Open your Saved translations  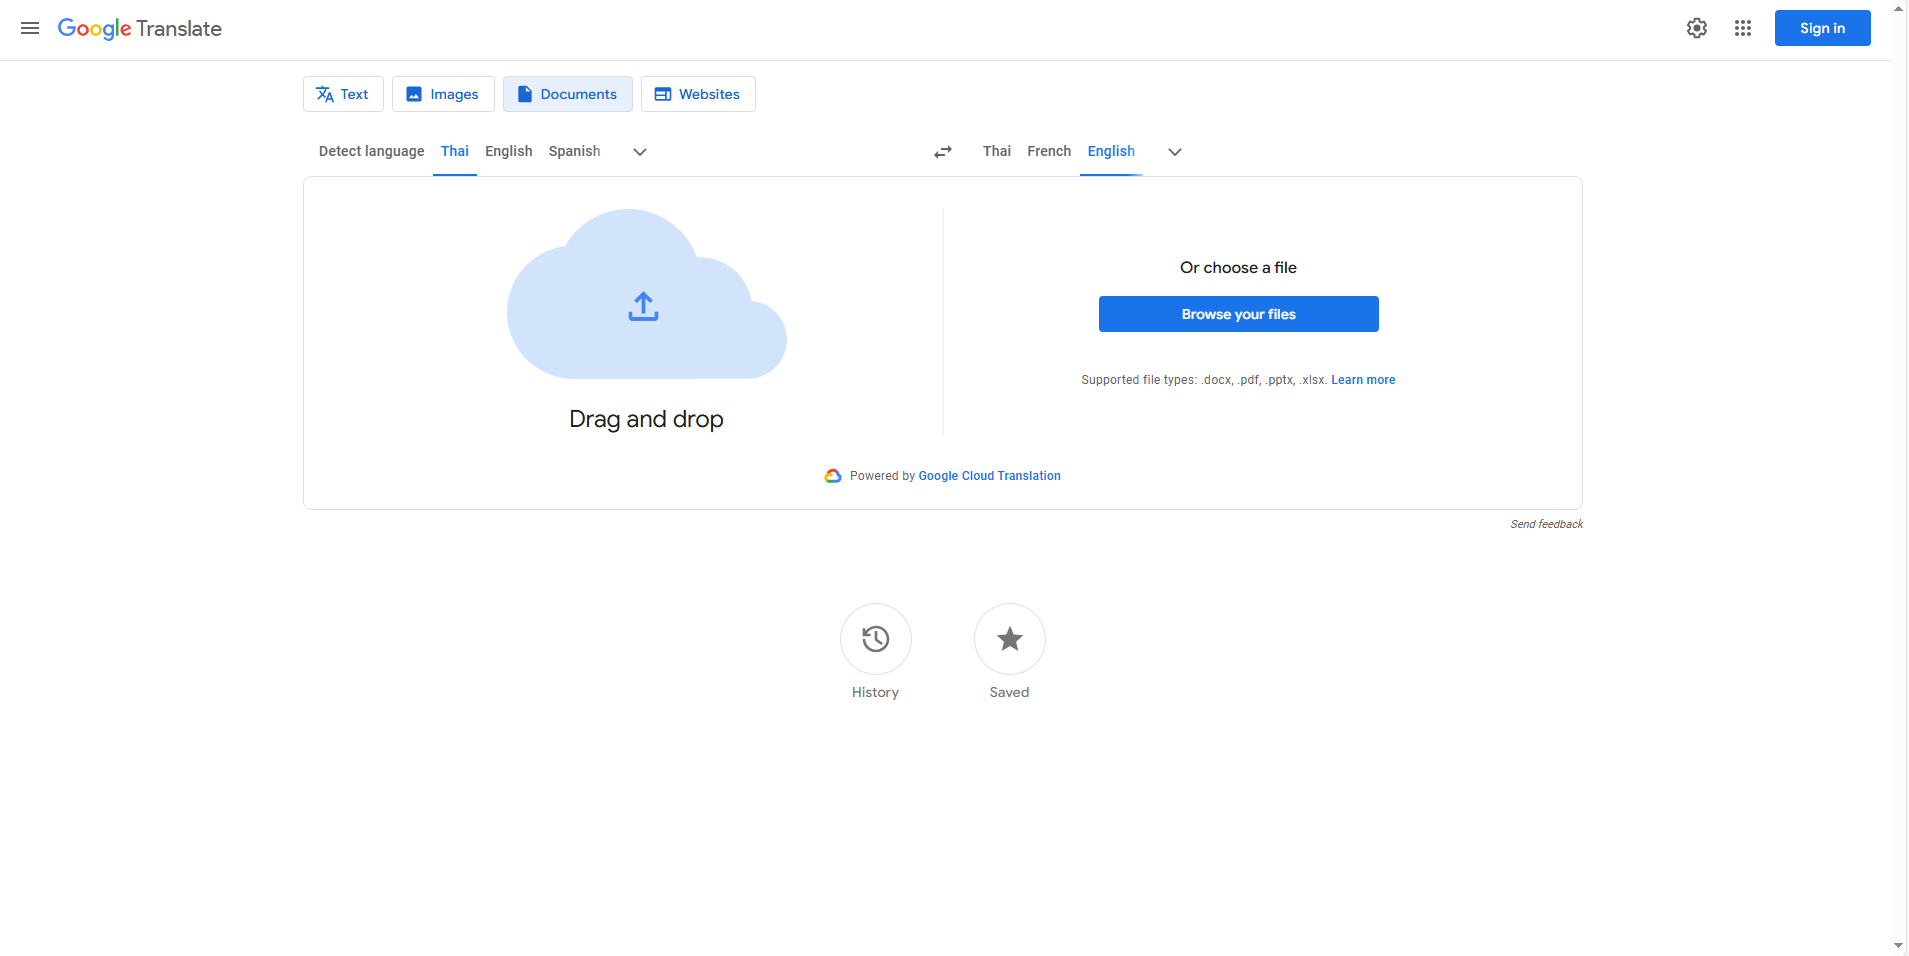(1009, 638)
